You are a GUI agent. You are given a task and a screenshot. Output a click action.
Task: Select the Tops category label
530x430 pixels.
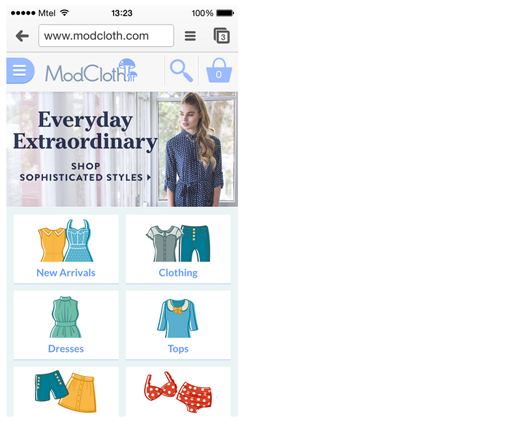178,349
